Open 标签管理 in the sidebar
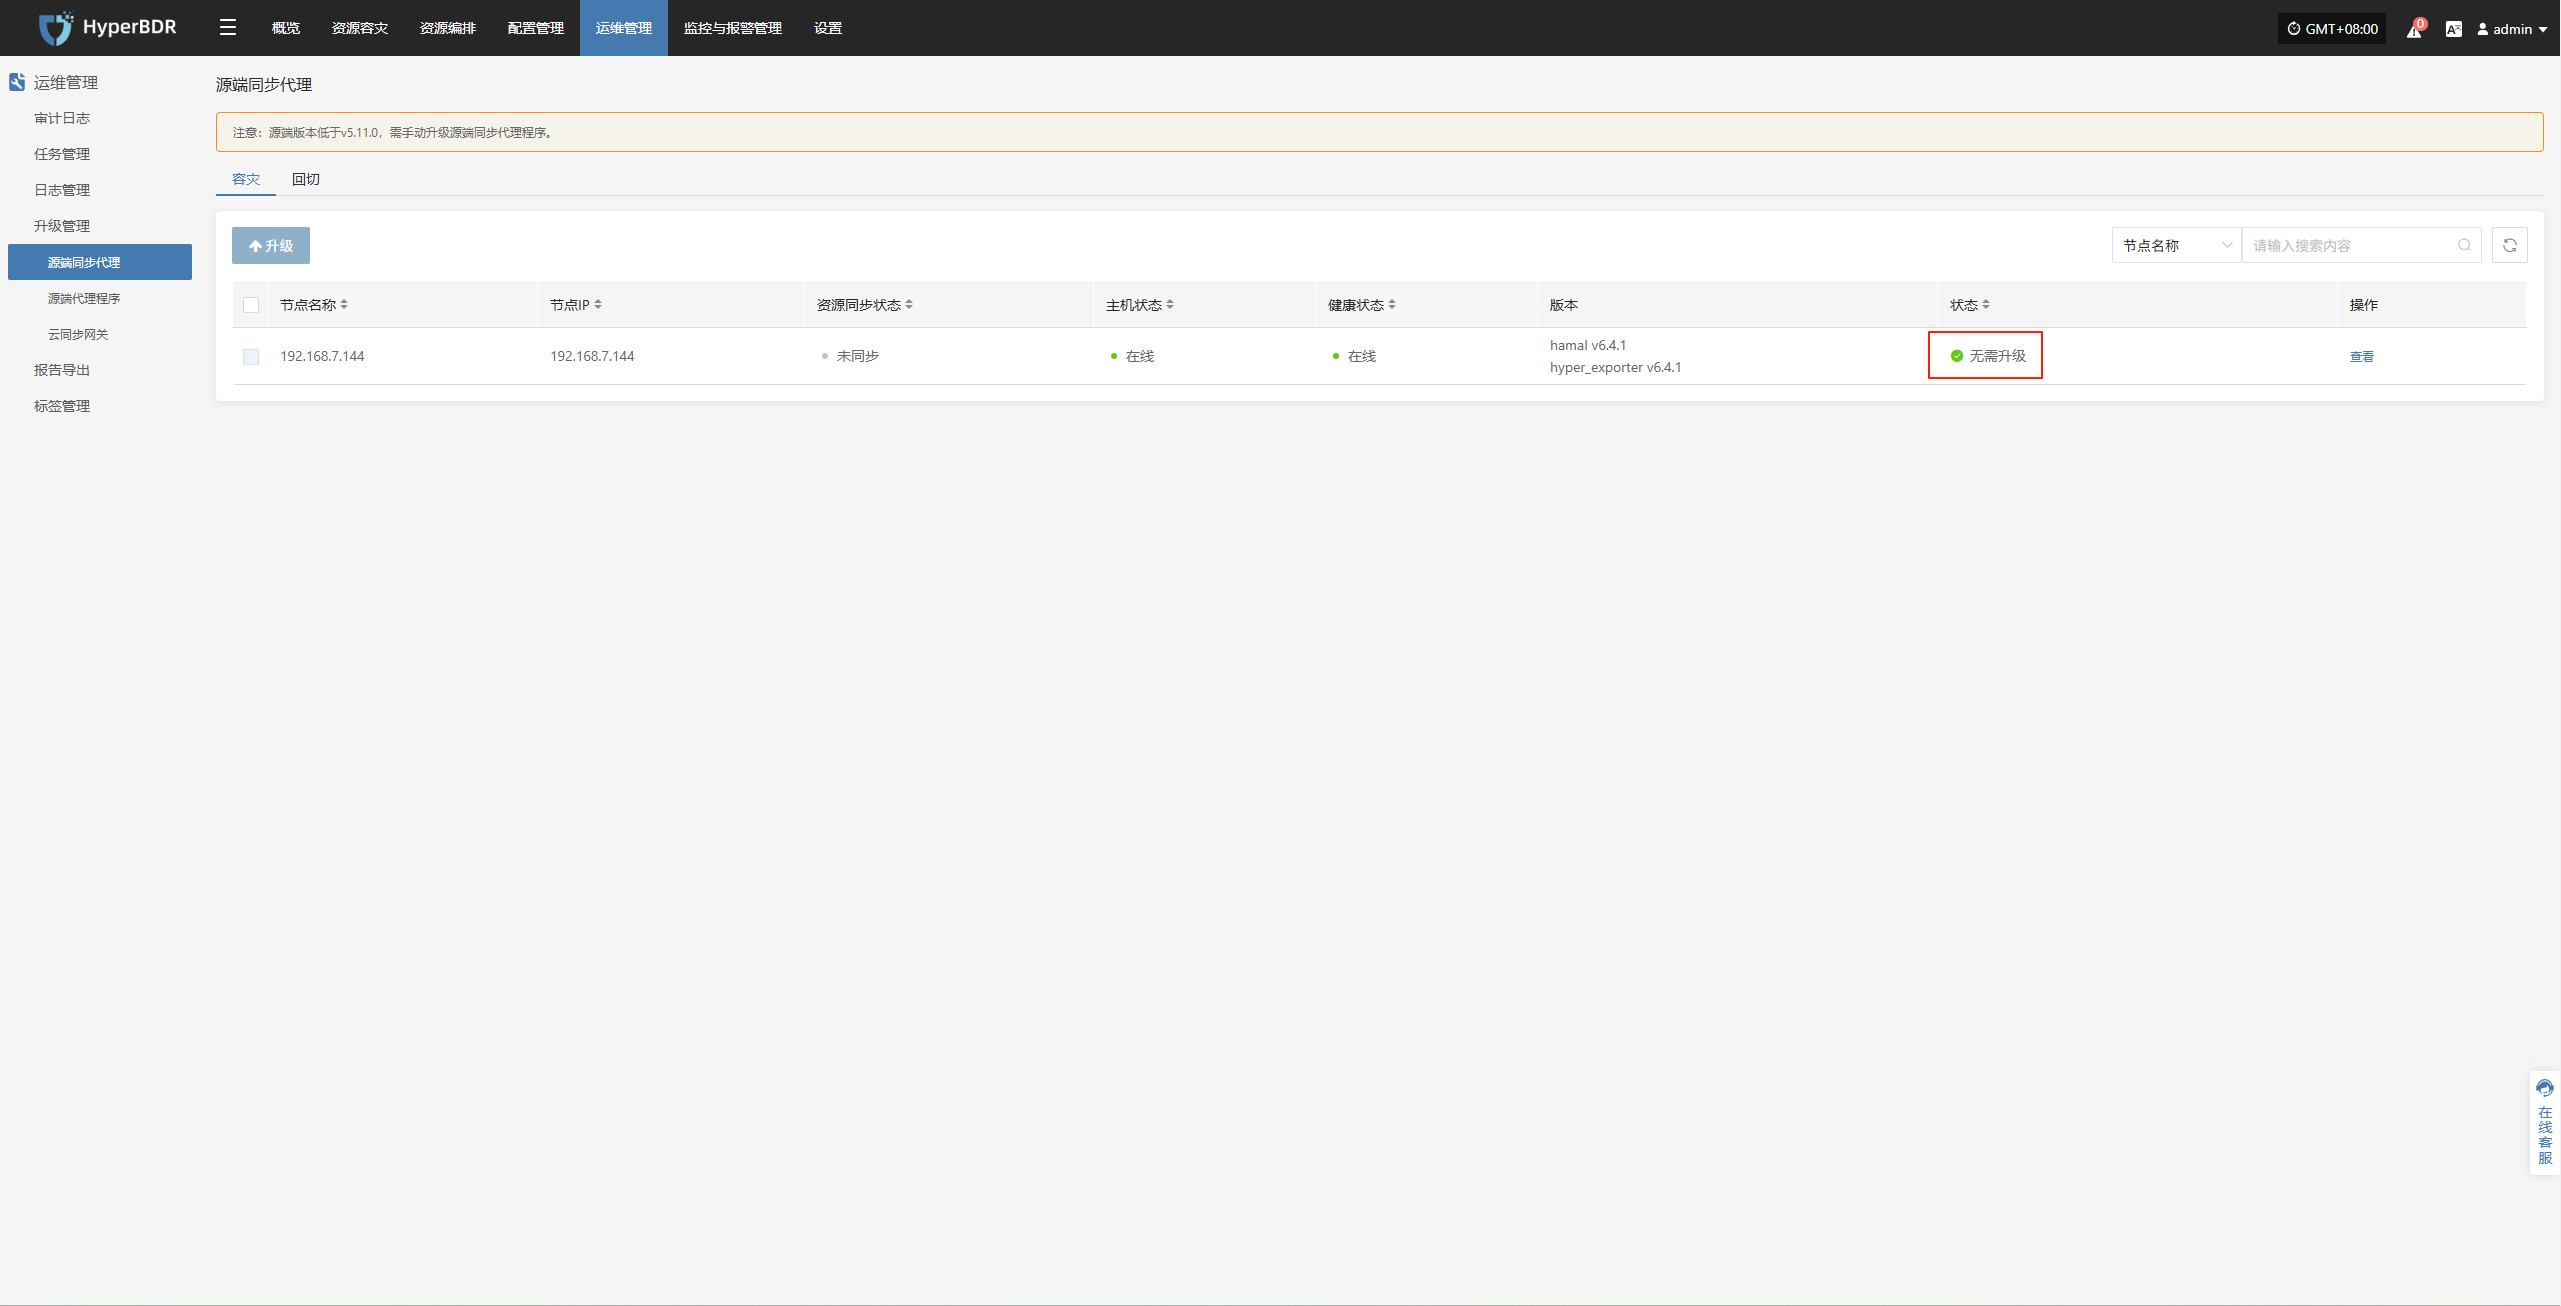This screenshot has height=1306, width=2561. 62,406
